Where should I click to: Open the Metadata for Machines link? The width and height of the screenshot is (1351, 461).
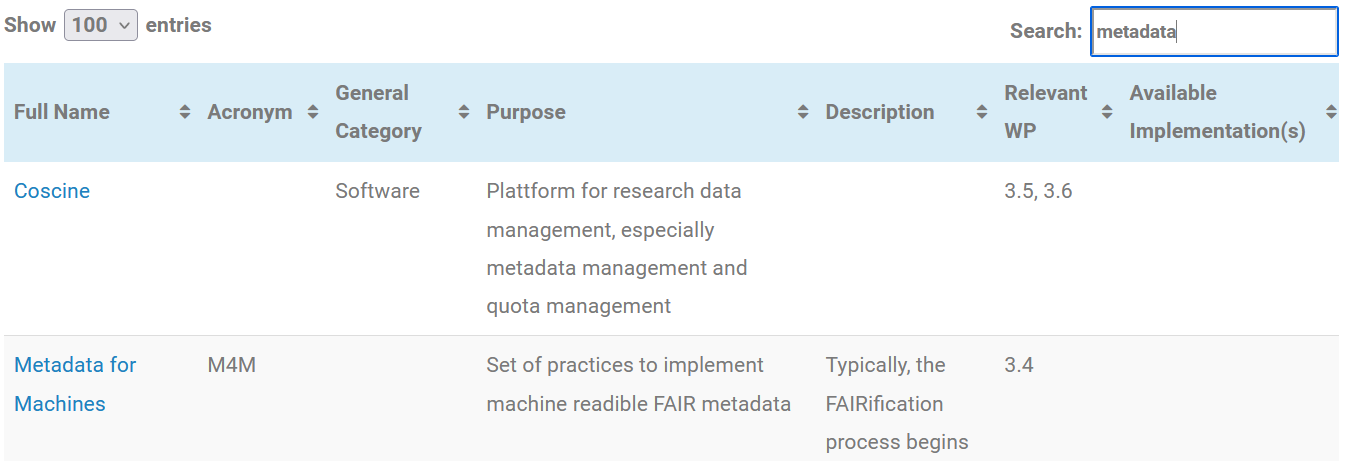(75, 384)
